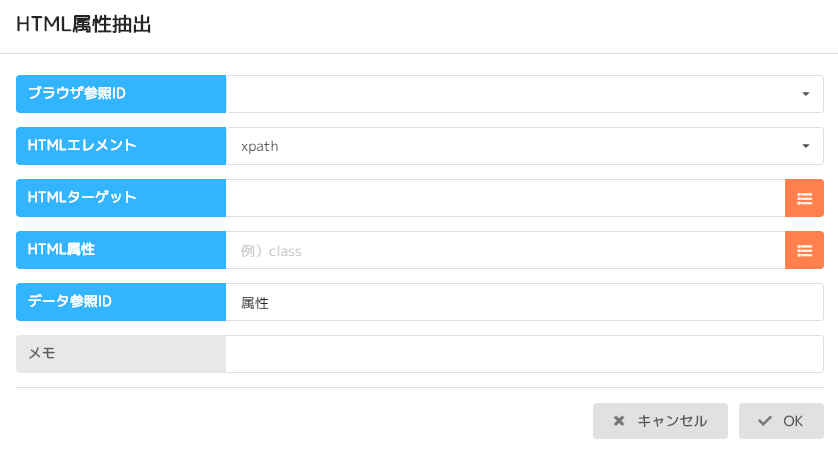Click the HTMLエレメント label
The height and width of the screenshot is (458, 838).
click(x=121, y=146)
